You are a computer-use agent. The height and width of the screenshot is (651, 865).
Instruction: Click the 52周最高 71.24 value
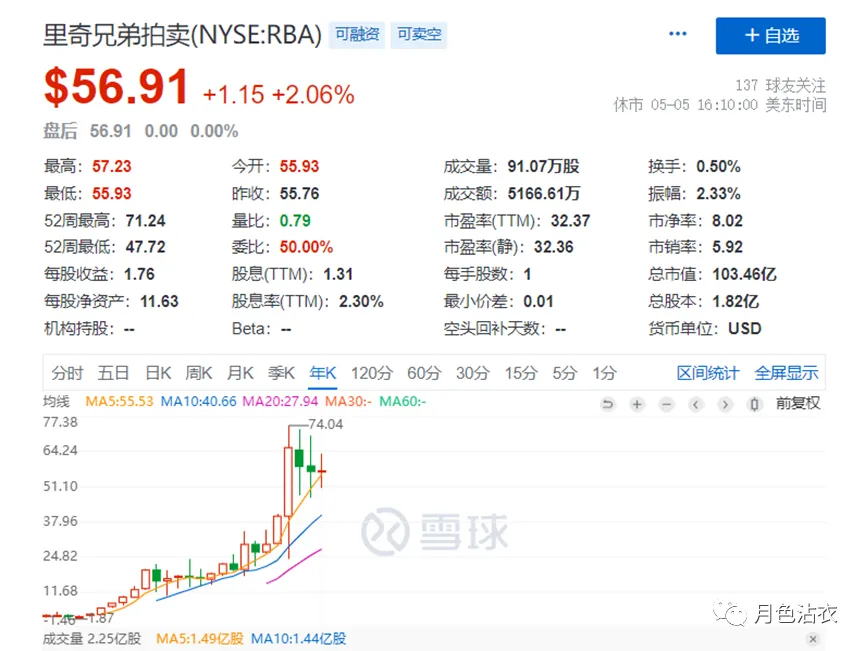[146, 221]
